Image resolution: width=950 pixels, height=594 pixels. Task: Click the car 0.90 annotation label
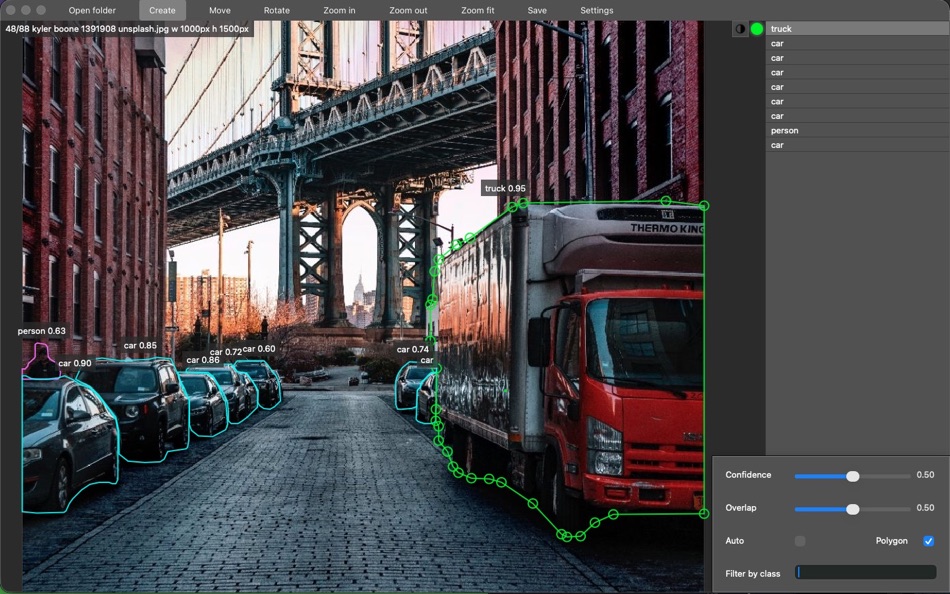tap(75, 363)
